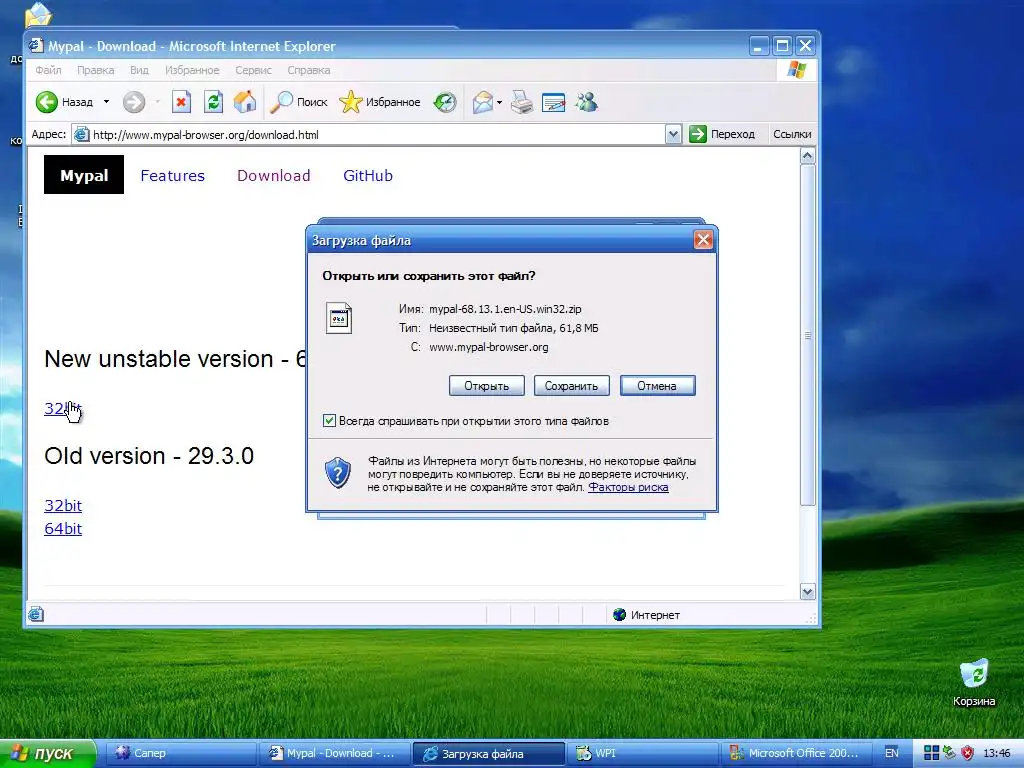Open the Features page link
The height and width of the screenshot is (768, 1024).
coord(172,176)
